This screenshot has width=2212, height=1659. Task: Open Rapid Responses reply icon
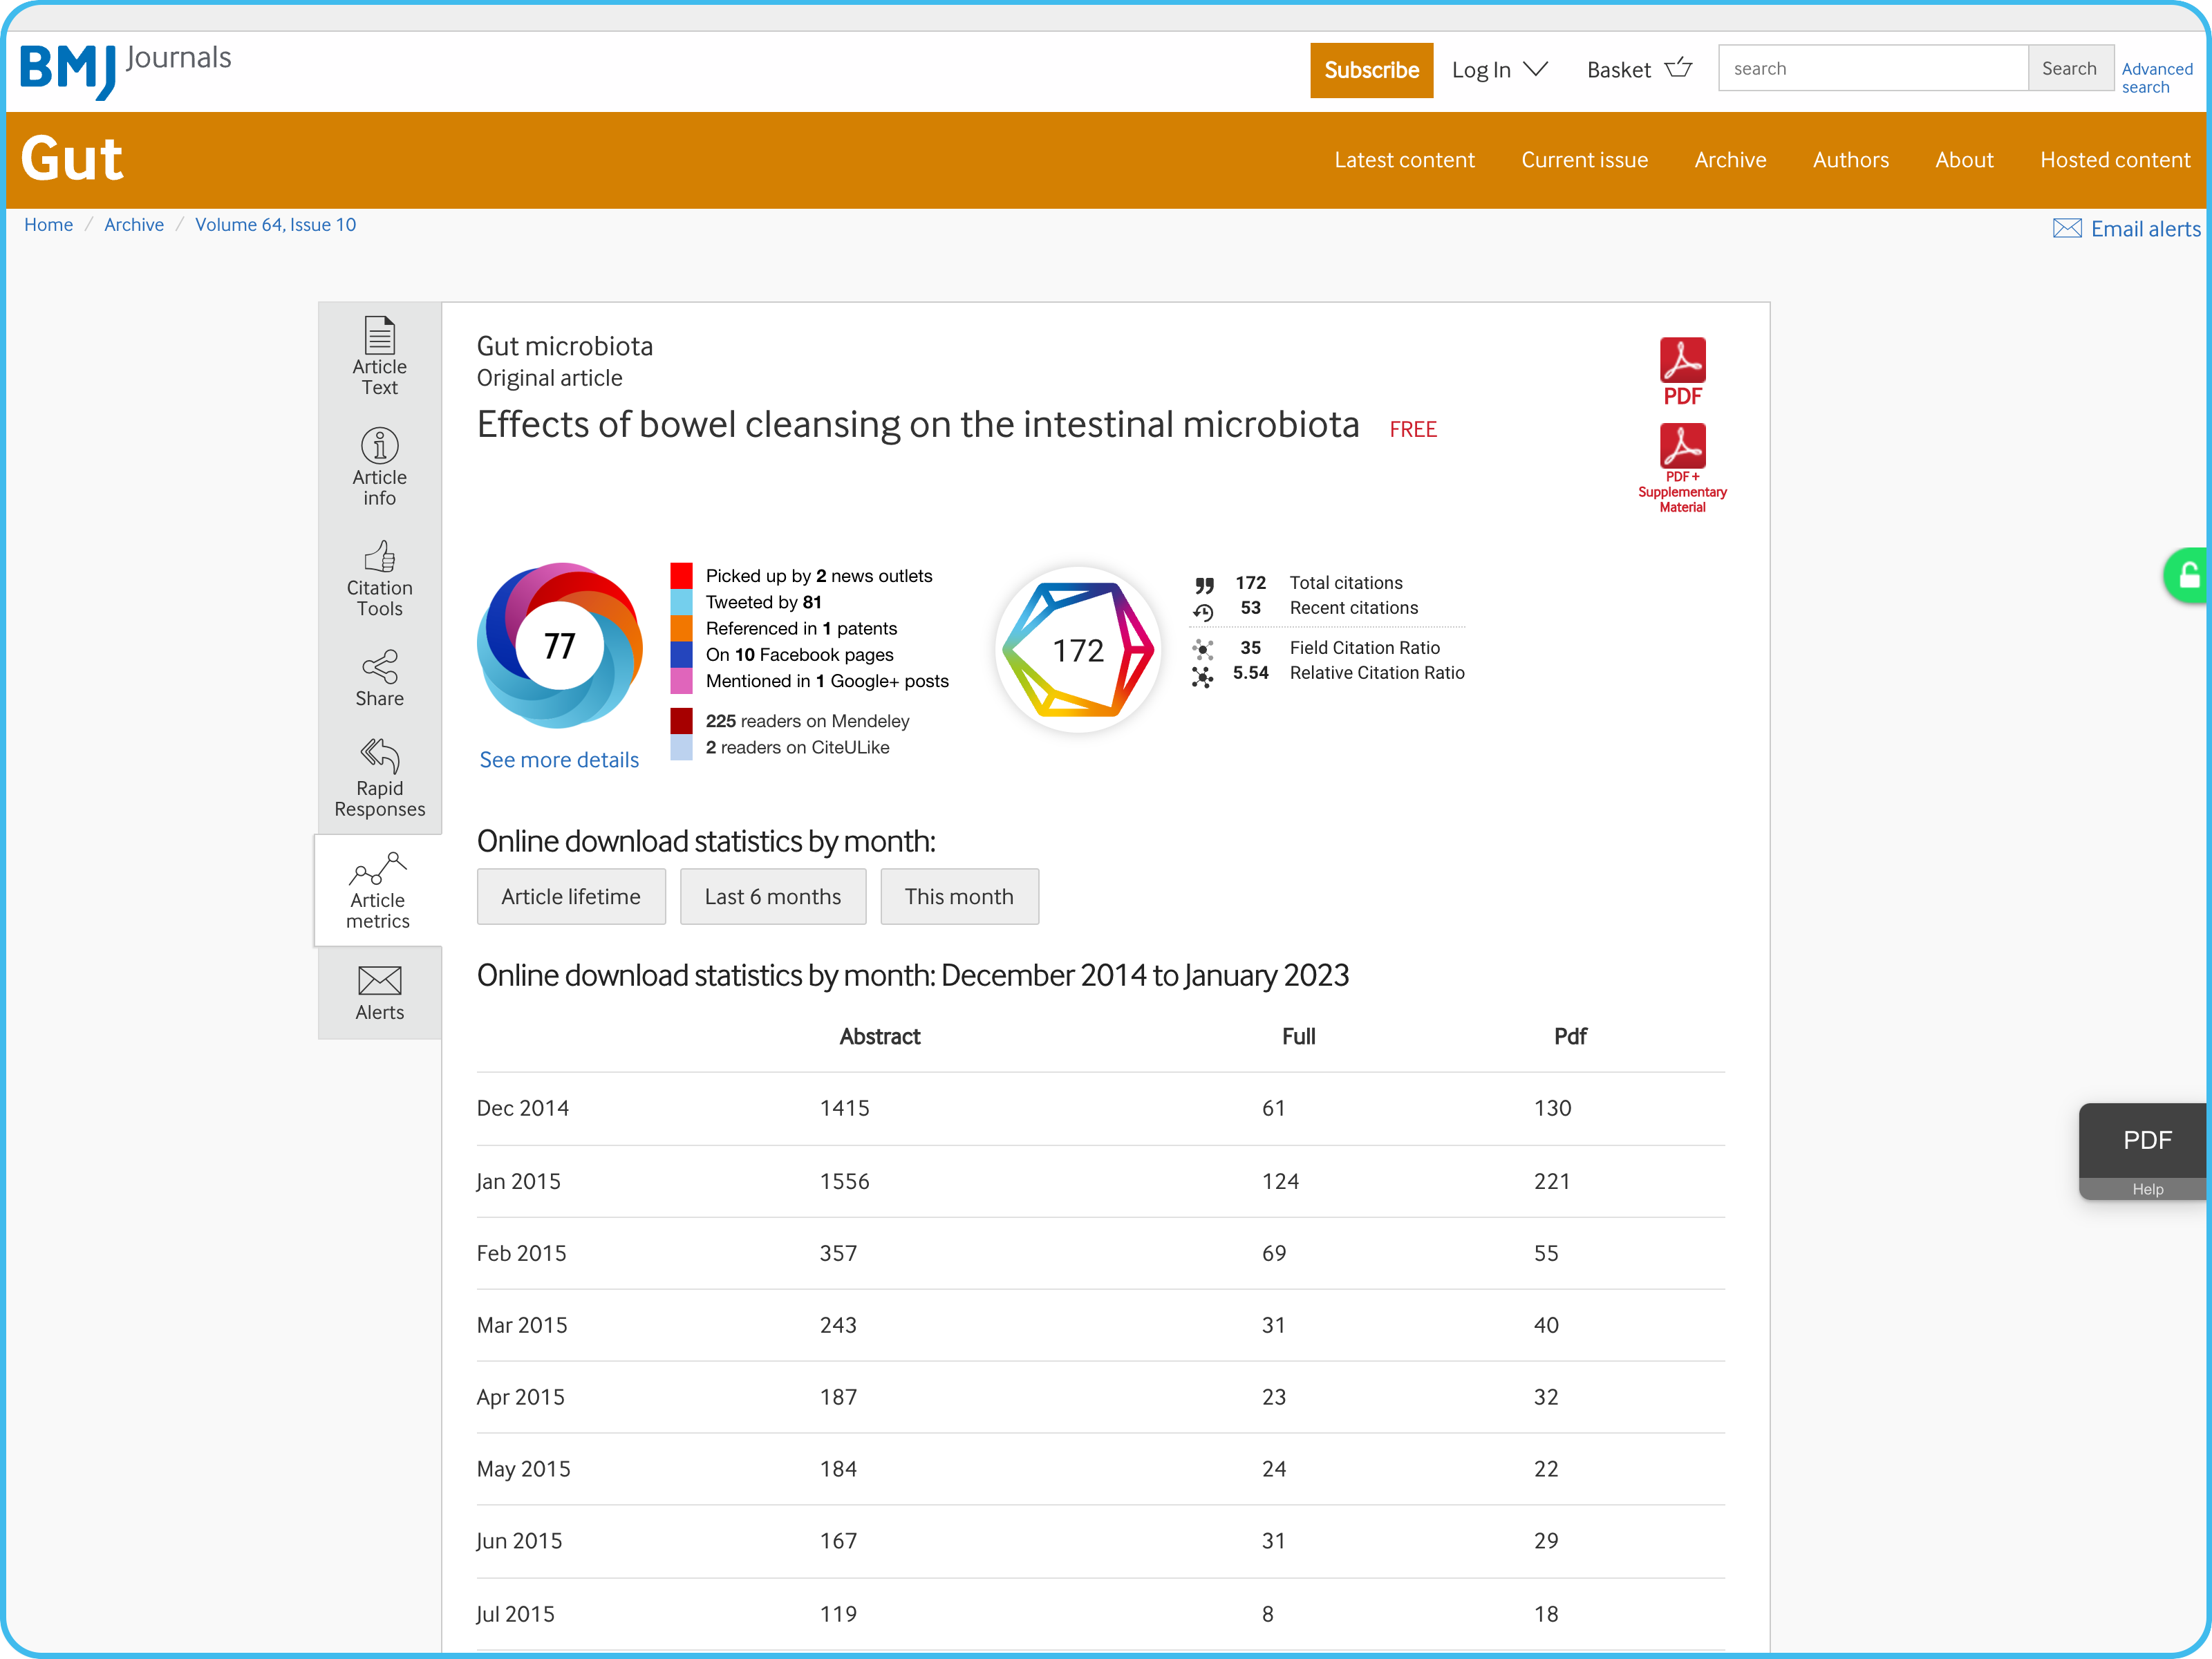tap(379, 756)
